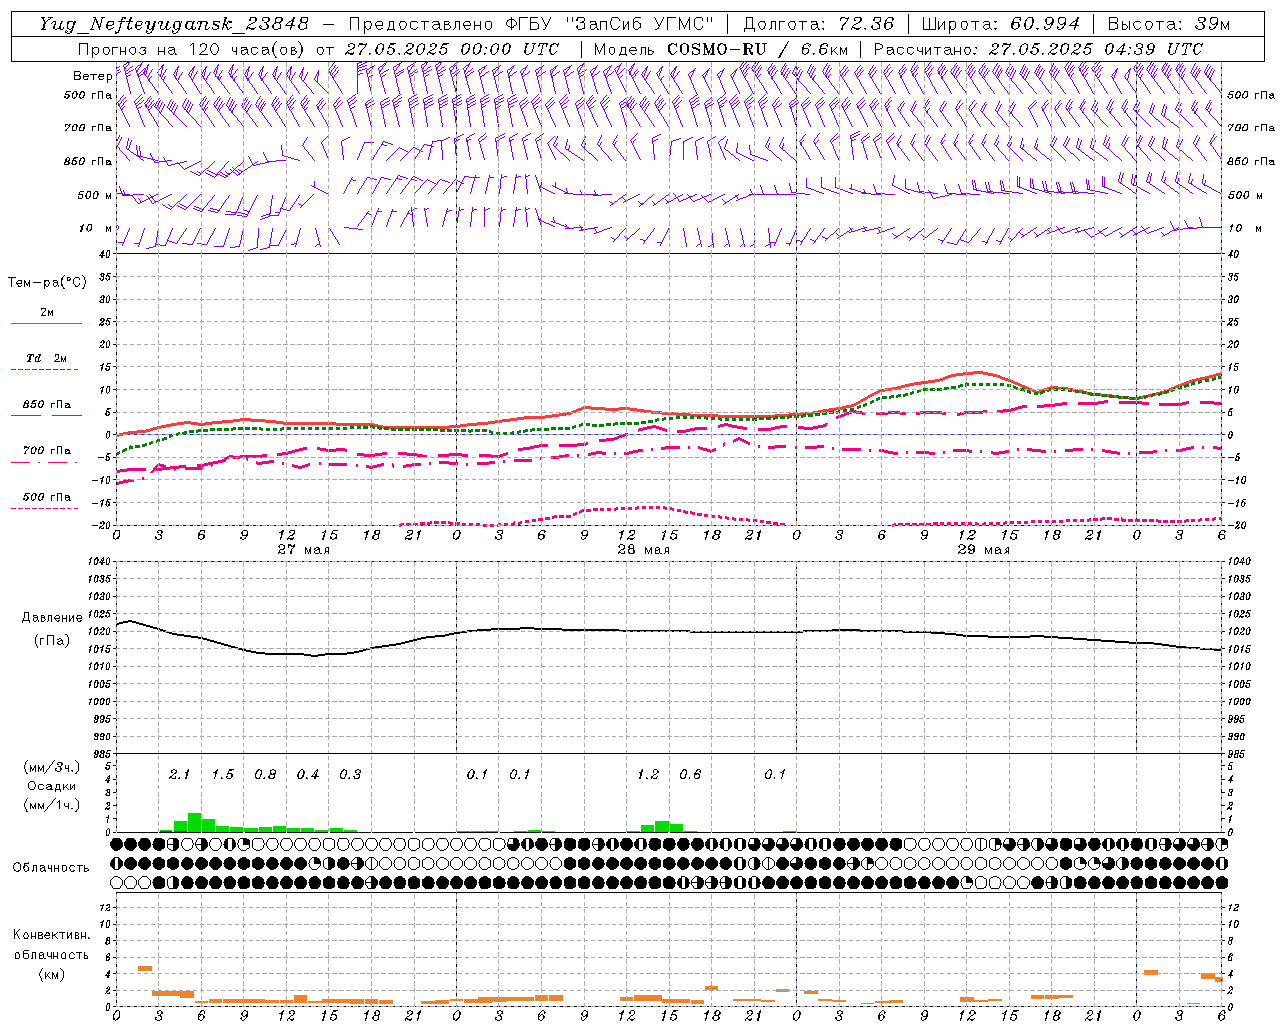
Task: Click the Конвективн. облачность label
Action: pyautogui.click(x=51, y=945)
